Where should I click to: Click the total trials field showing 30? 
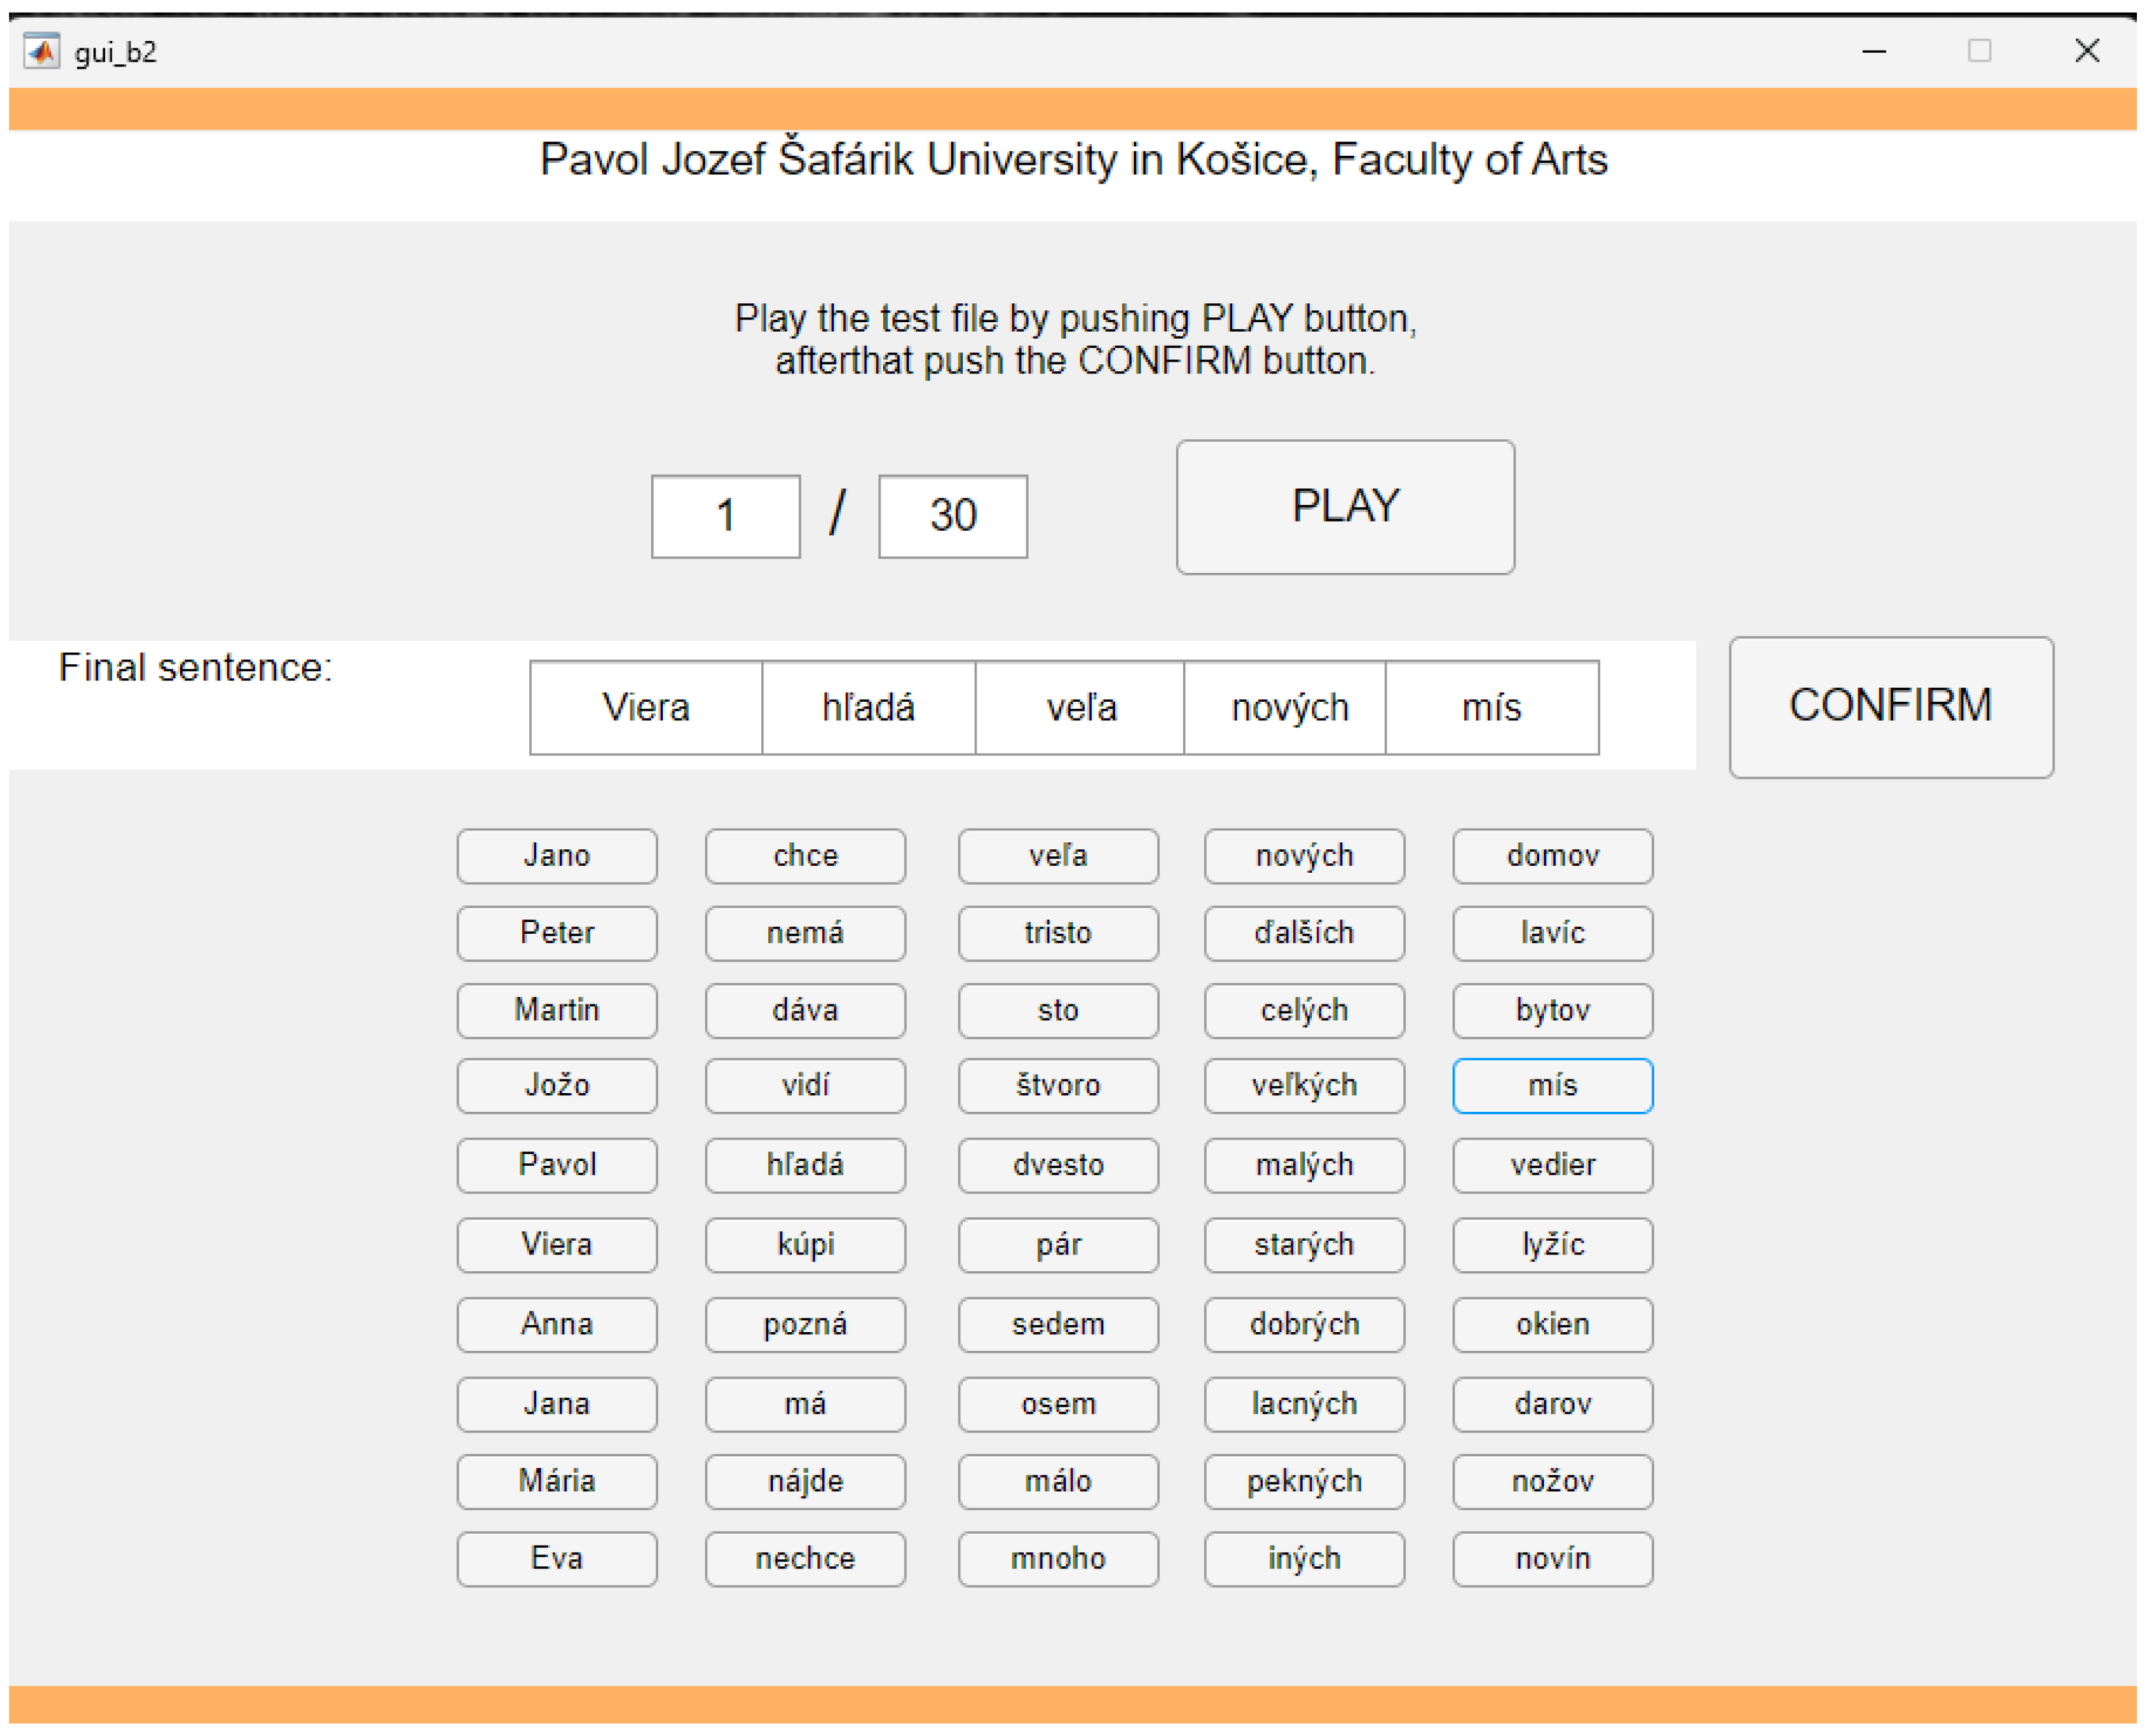952,516
